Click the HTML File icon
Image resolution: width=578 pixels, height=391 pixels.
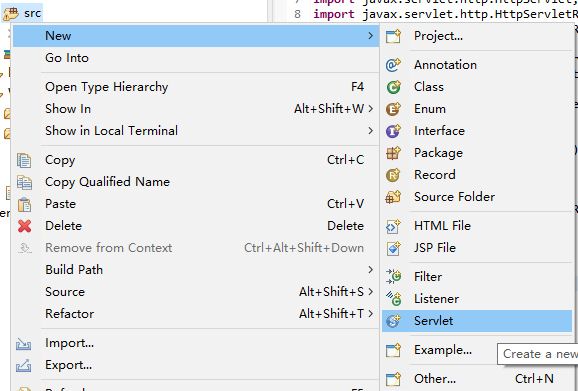393,226
